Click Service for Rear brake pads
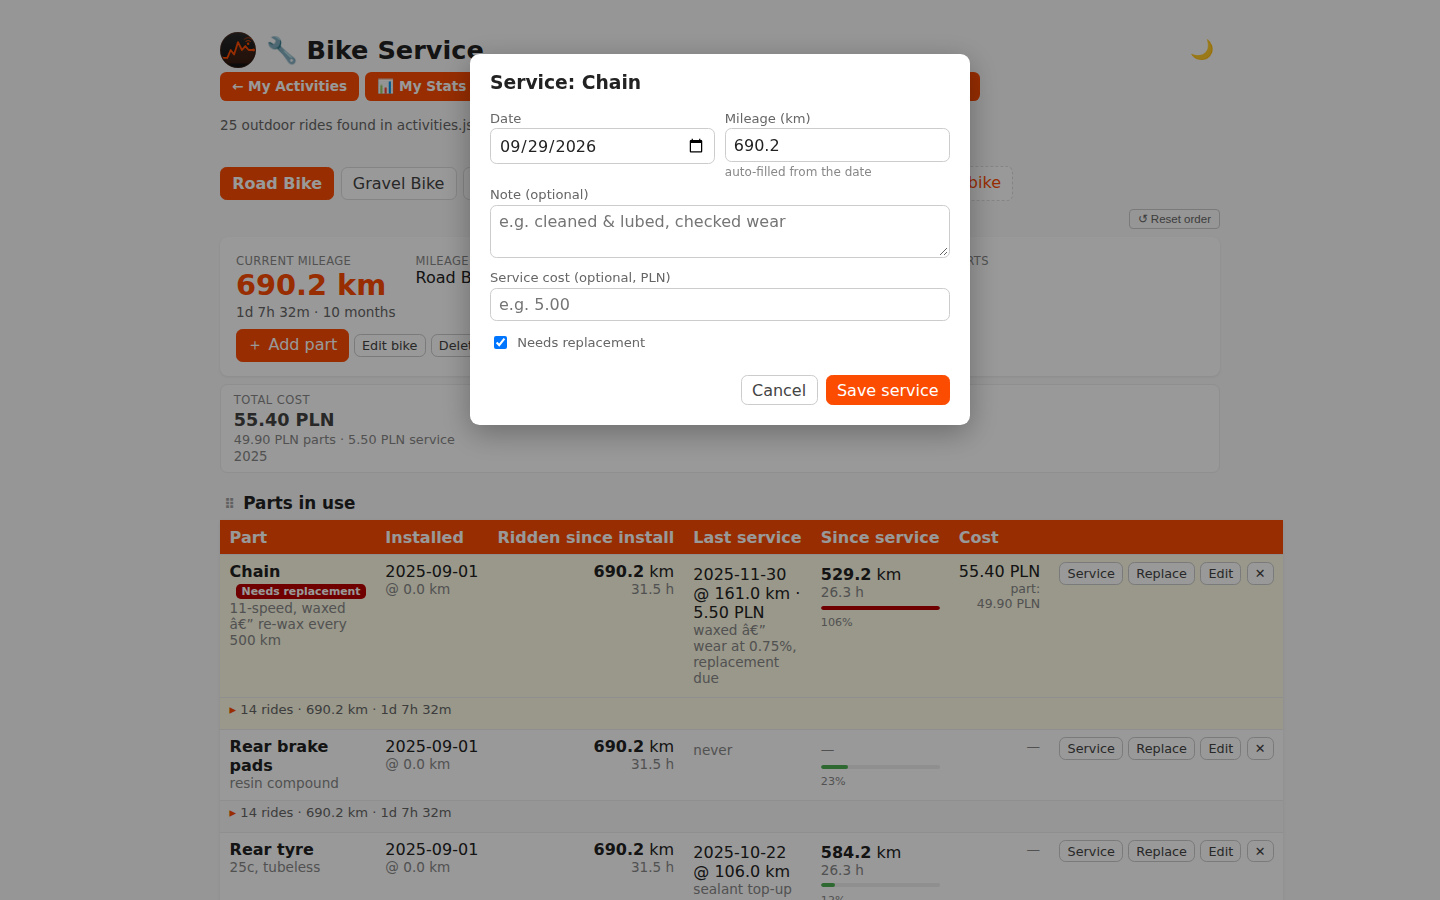The width and height of the screenshot is (1440, 900). (1090, 749)
